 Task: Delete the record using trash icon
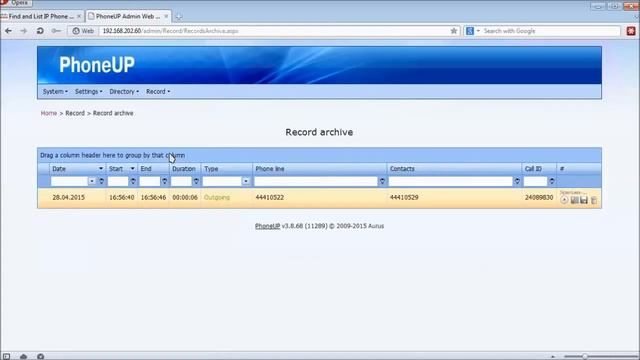point(594,200)
